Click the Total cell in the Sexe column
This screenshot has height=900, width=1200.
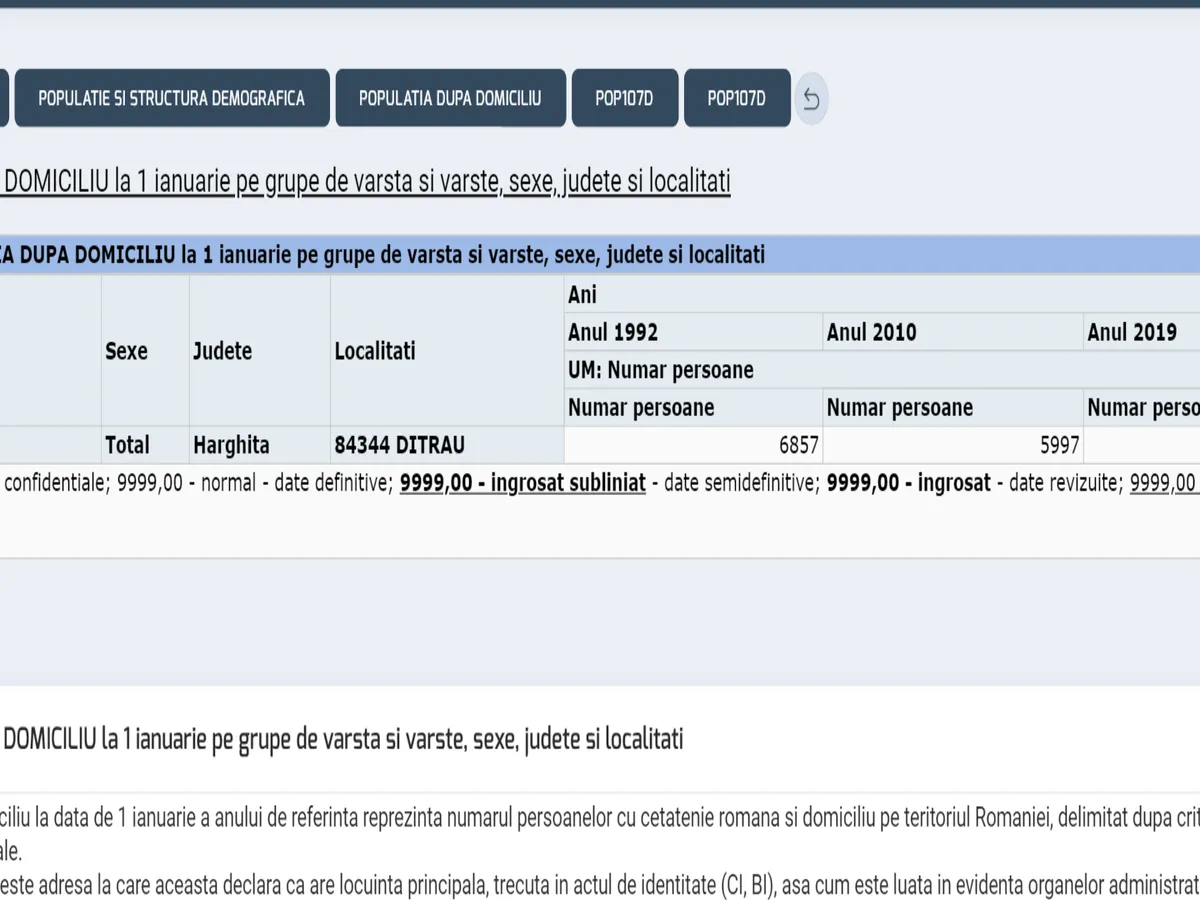pos(127,445)
